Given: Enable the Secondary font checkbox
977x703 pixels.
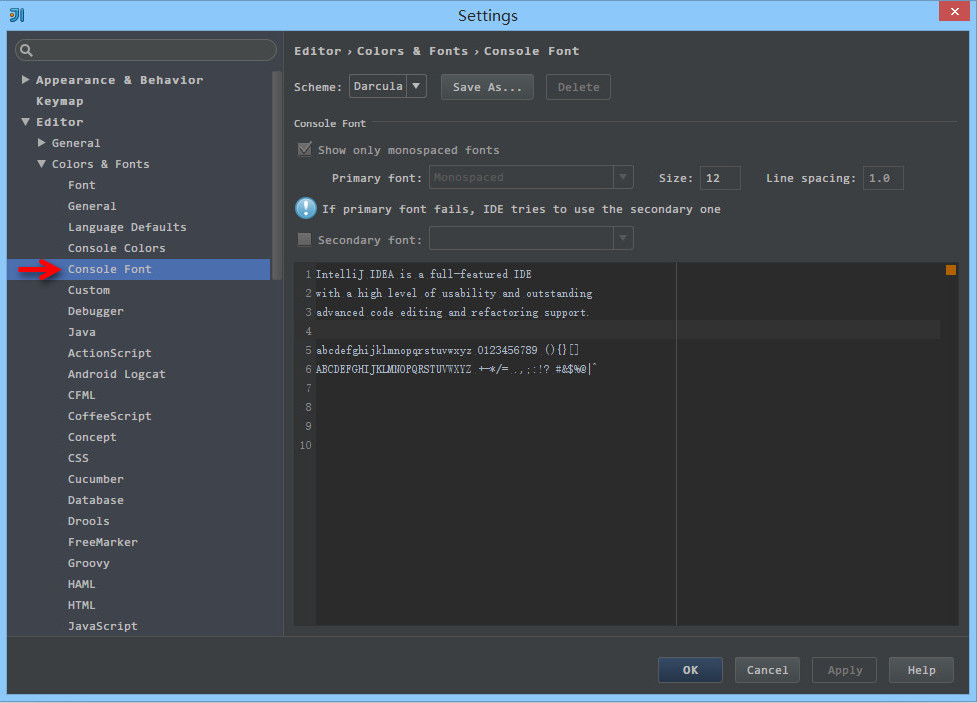Looking at the screenshot, I should [304, 238].
